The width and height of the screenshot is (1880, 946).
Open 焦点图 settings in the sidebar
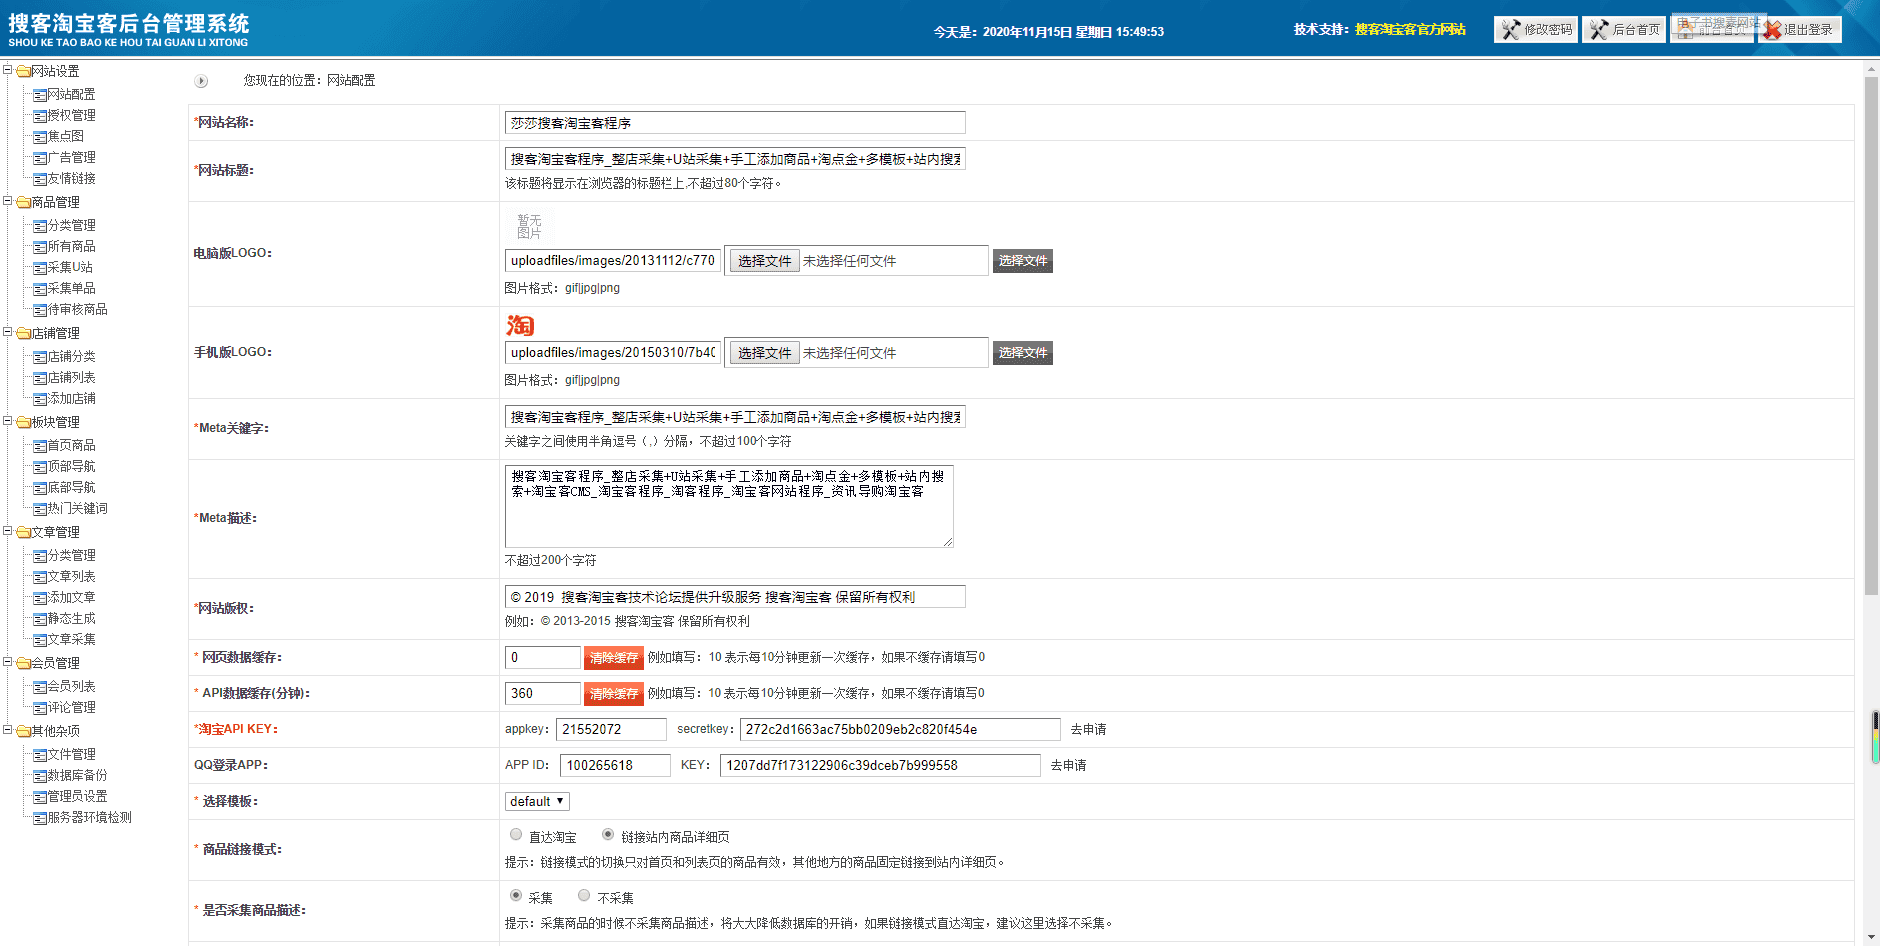67,135
